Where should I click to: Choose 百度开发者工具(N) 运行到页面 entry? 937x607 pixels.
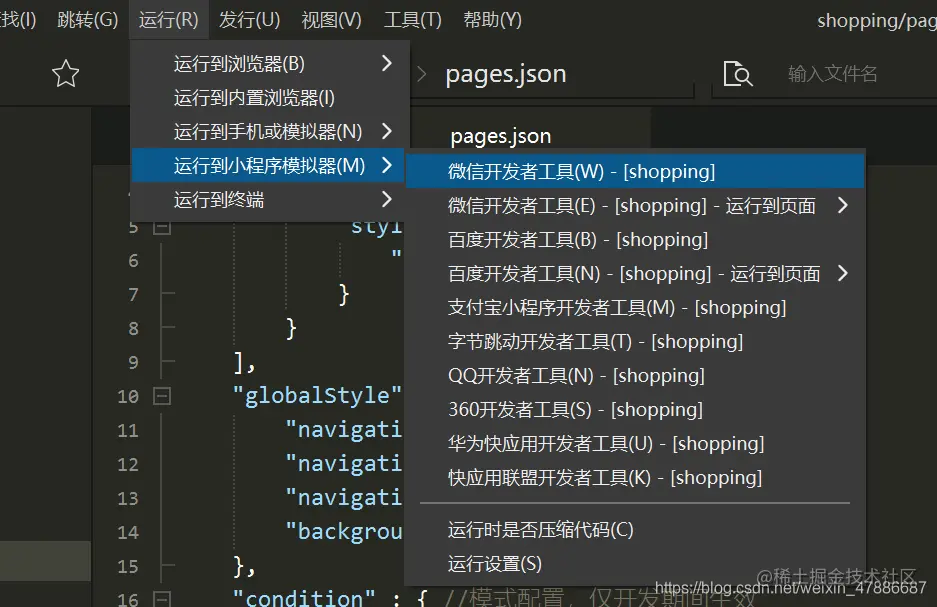point(635,274)
